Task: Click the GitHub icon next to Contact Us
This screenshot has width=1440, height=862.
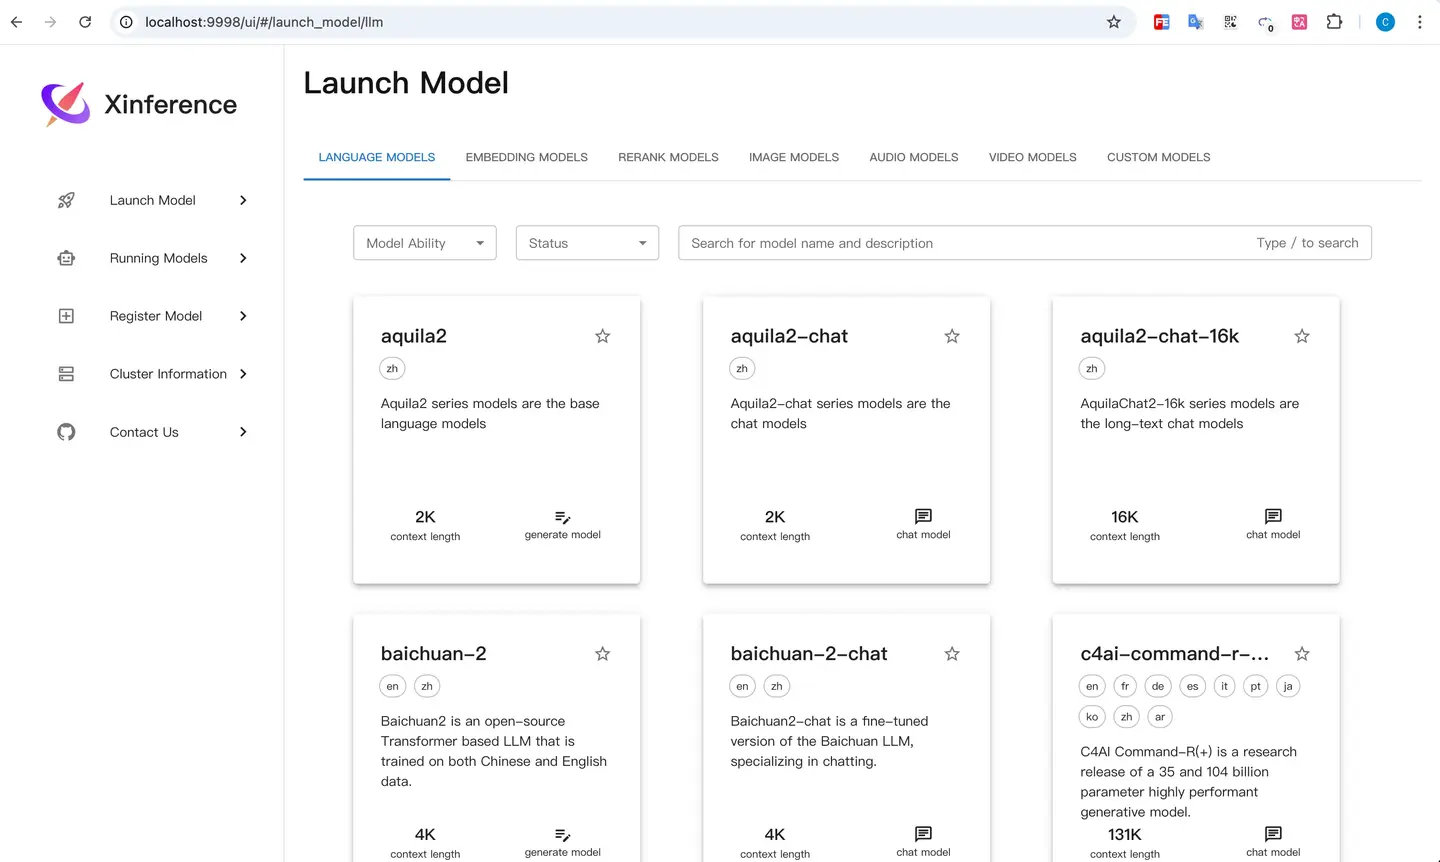Action: [x=66, y=432]
